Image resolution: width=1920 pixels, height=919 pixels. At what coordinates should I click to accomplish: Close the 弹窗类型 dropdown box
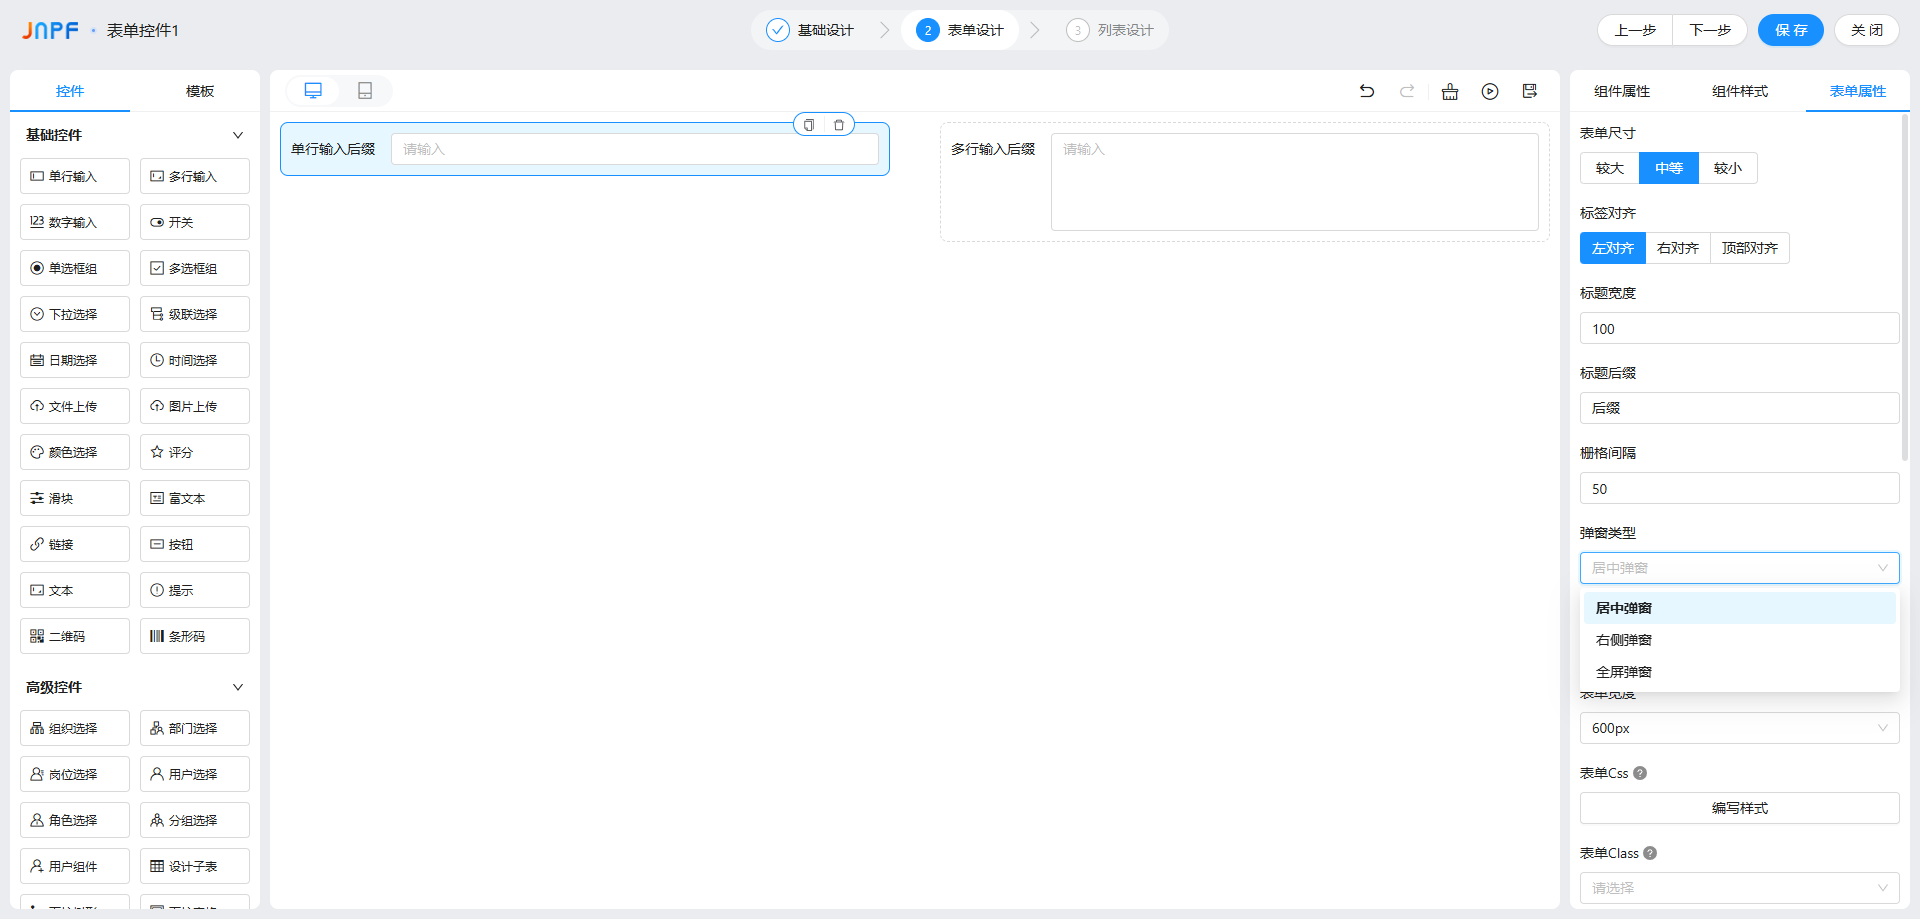[1740, 568]
